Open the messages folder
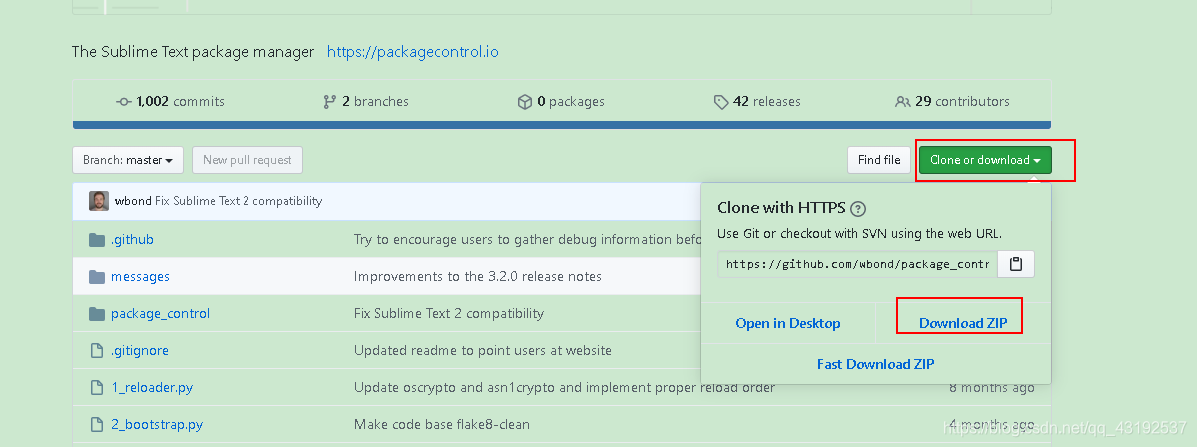The height and width of the screenshot is (447, 1197). [140, 276]
